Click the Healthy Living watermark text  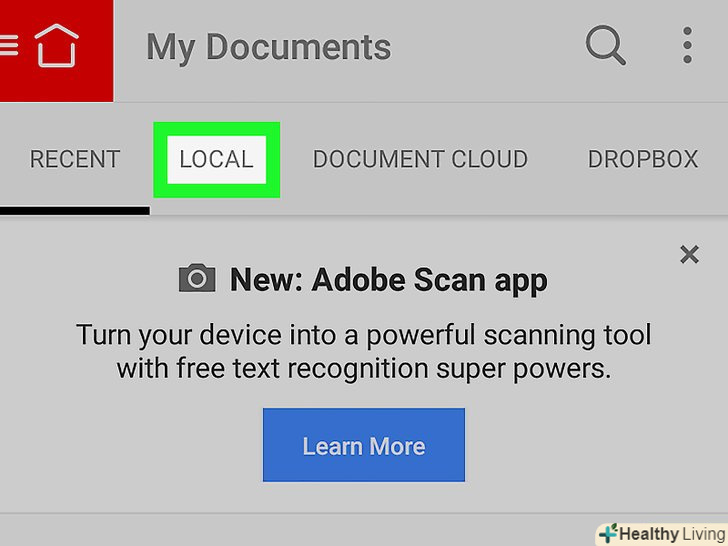pyautogui.click(x=668, y=533)
